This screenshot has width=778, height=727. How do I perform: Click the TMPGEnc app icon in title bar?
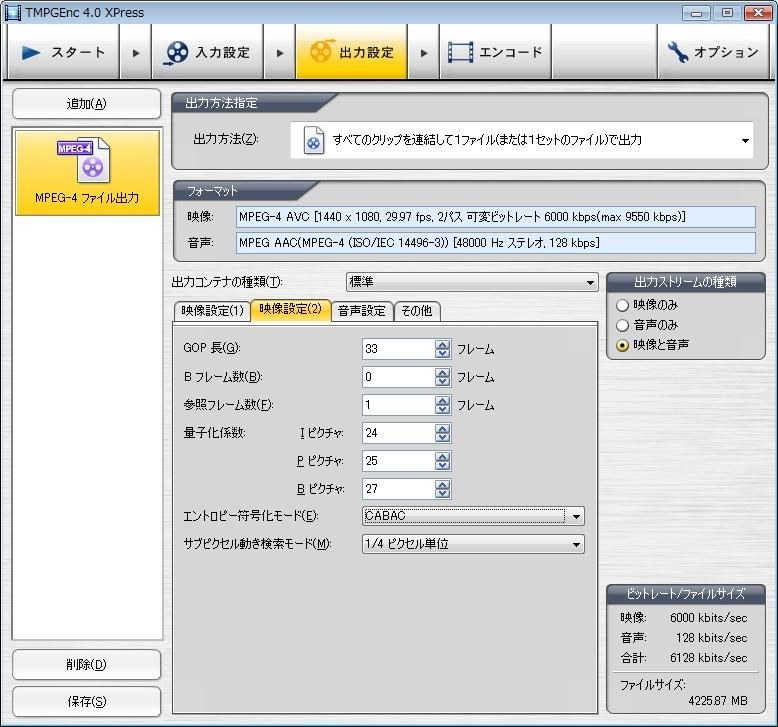12,12
